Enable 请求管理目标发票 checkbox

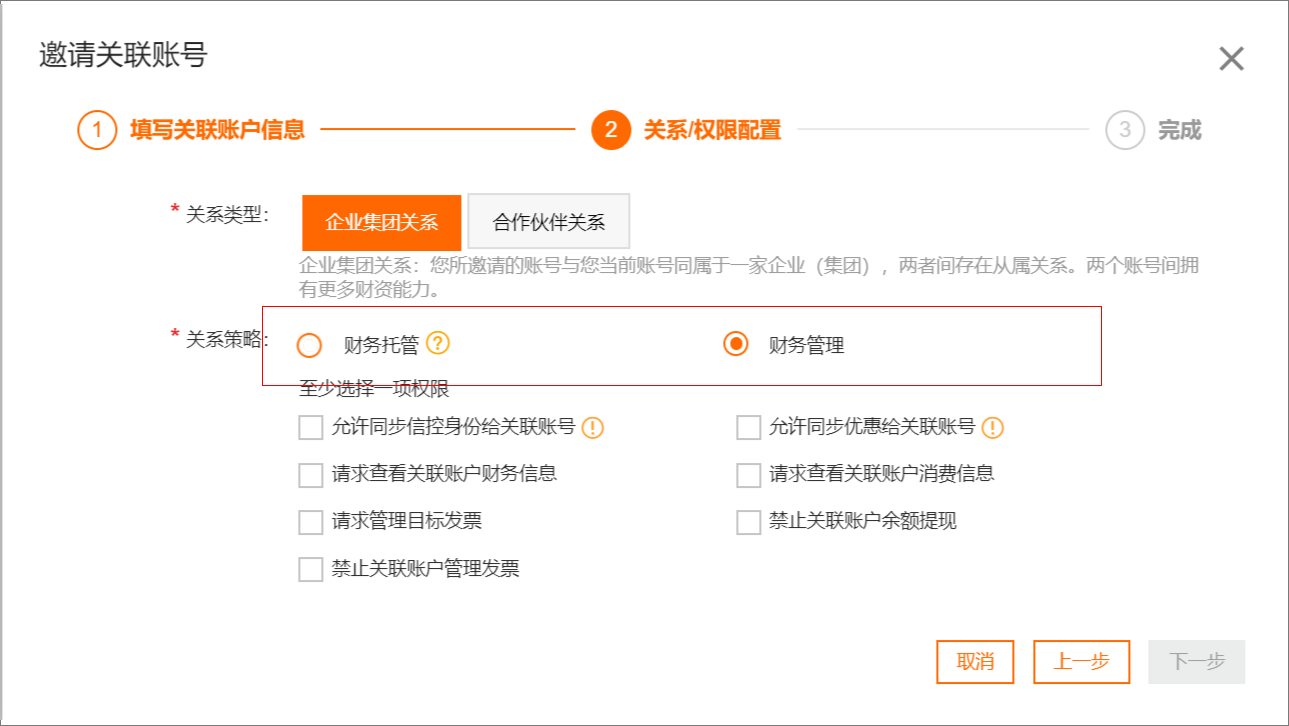[x=311, y=522]
